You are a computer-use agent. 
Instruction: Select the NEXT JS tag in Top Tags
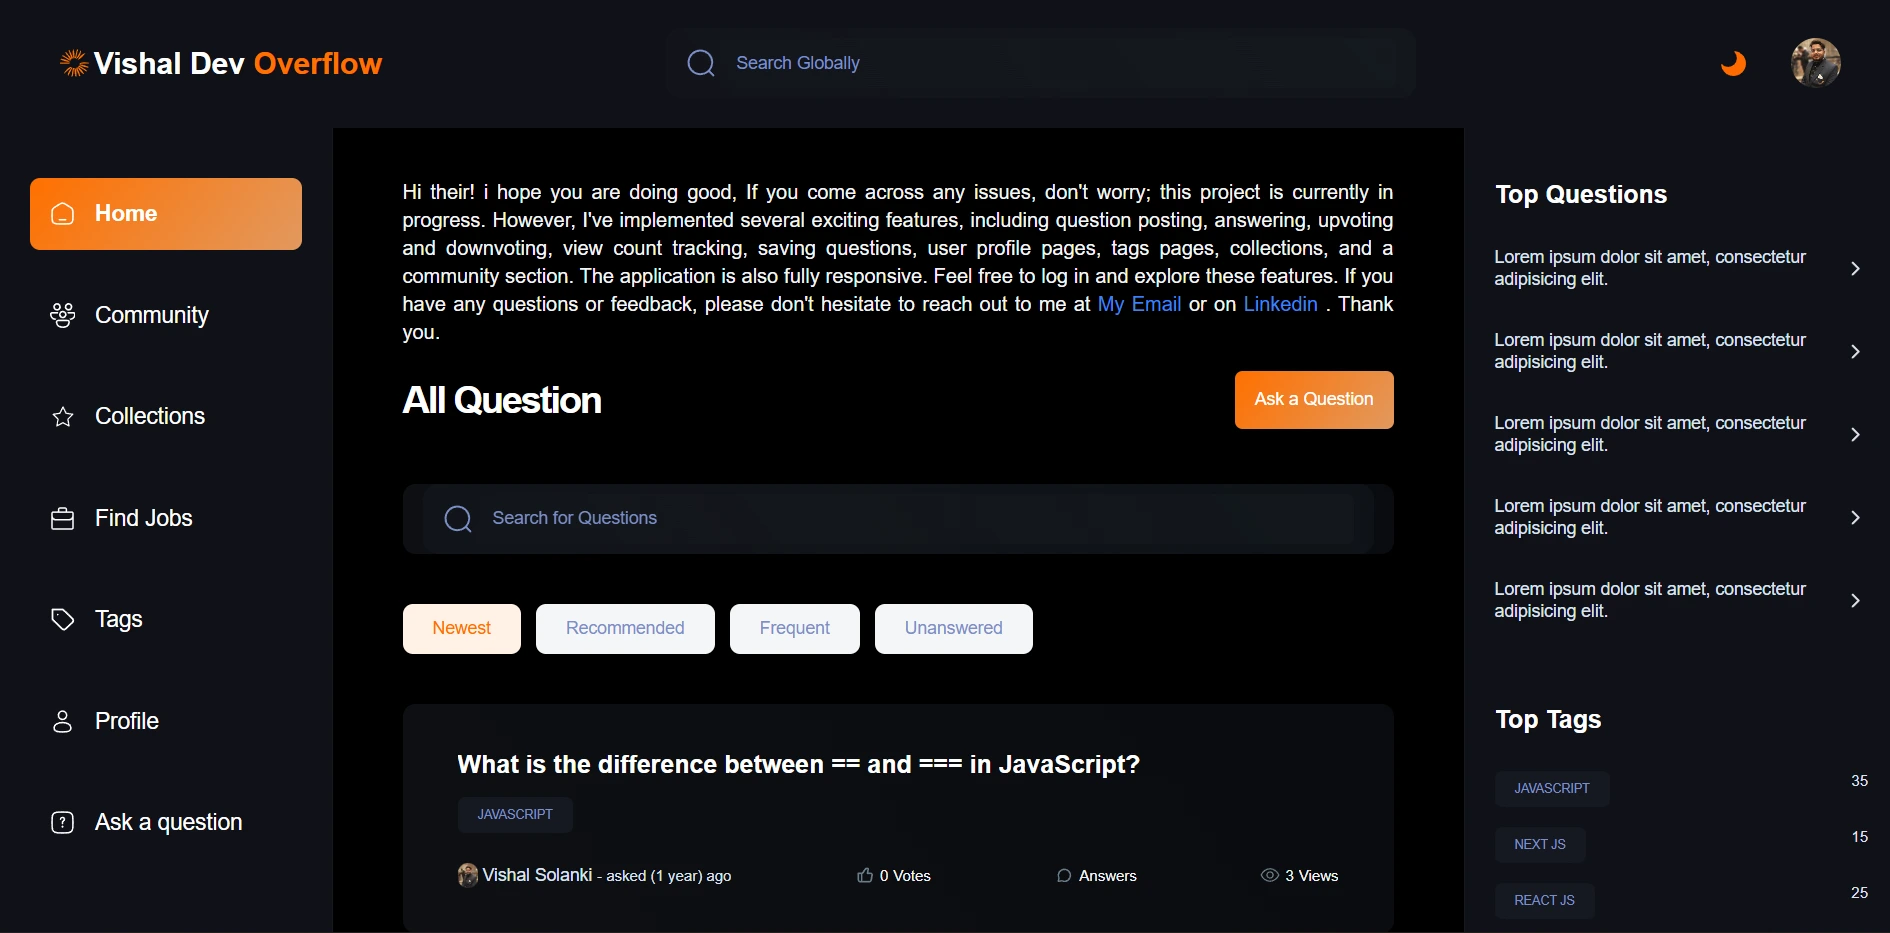(1539, 844)
